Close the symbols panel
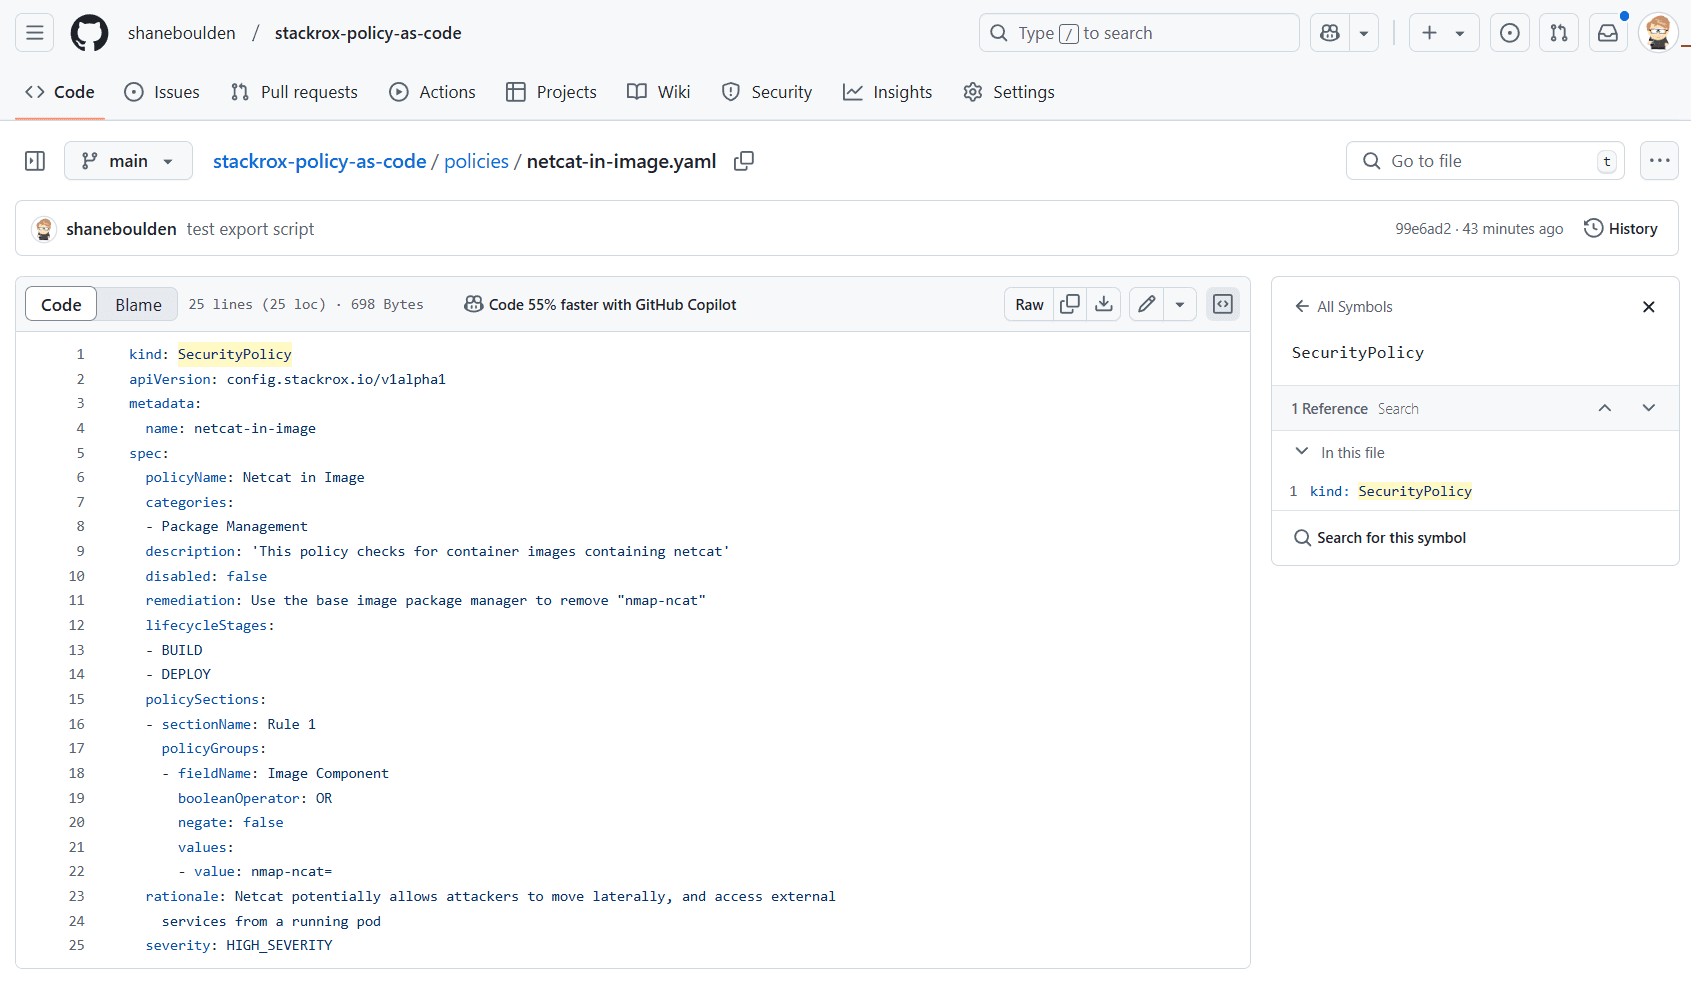Viewport: 1691px width, 985px height. tap(1649, 307)
